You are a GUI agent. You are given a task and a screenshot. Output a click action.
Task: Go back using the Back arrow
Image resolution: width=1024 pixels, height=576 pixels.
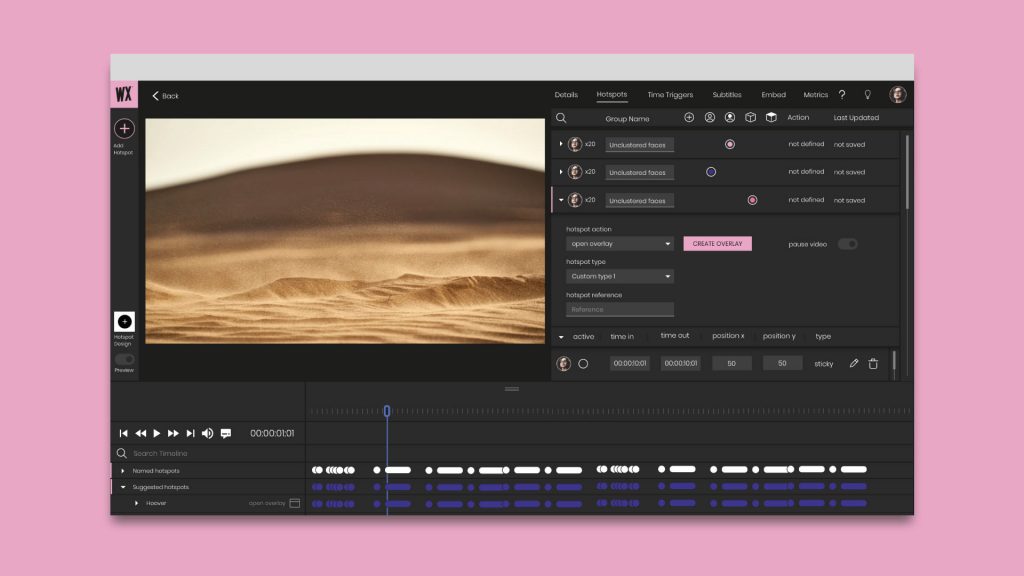[165, 95]
